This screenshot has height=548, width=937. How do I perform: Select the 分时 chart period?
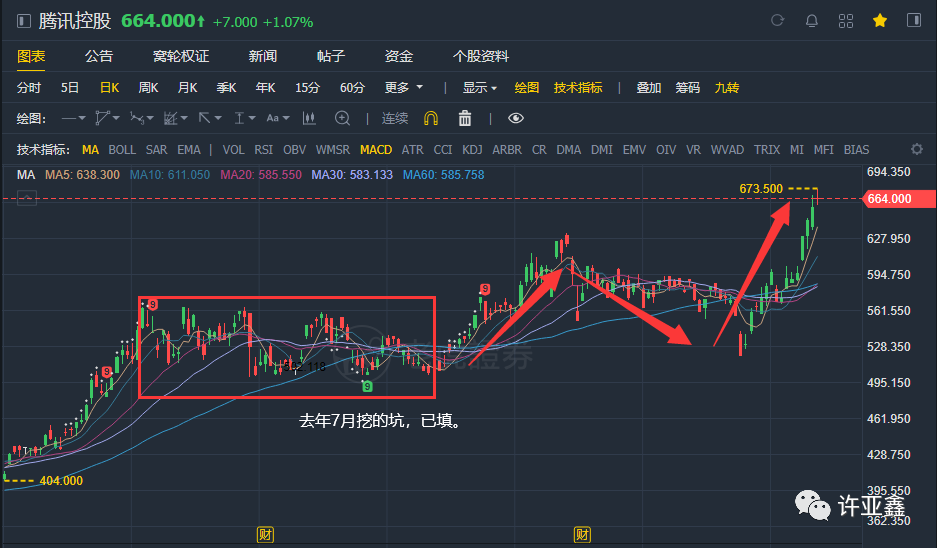pyautogui.click(x=29, y=88)
